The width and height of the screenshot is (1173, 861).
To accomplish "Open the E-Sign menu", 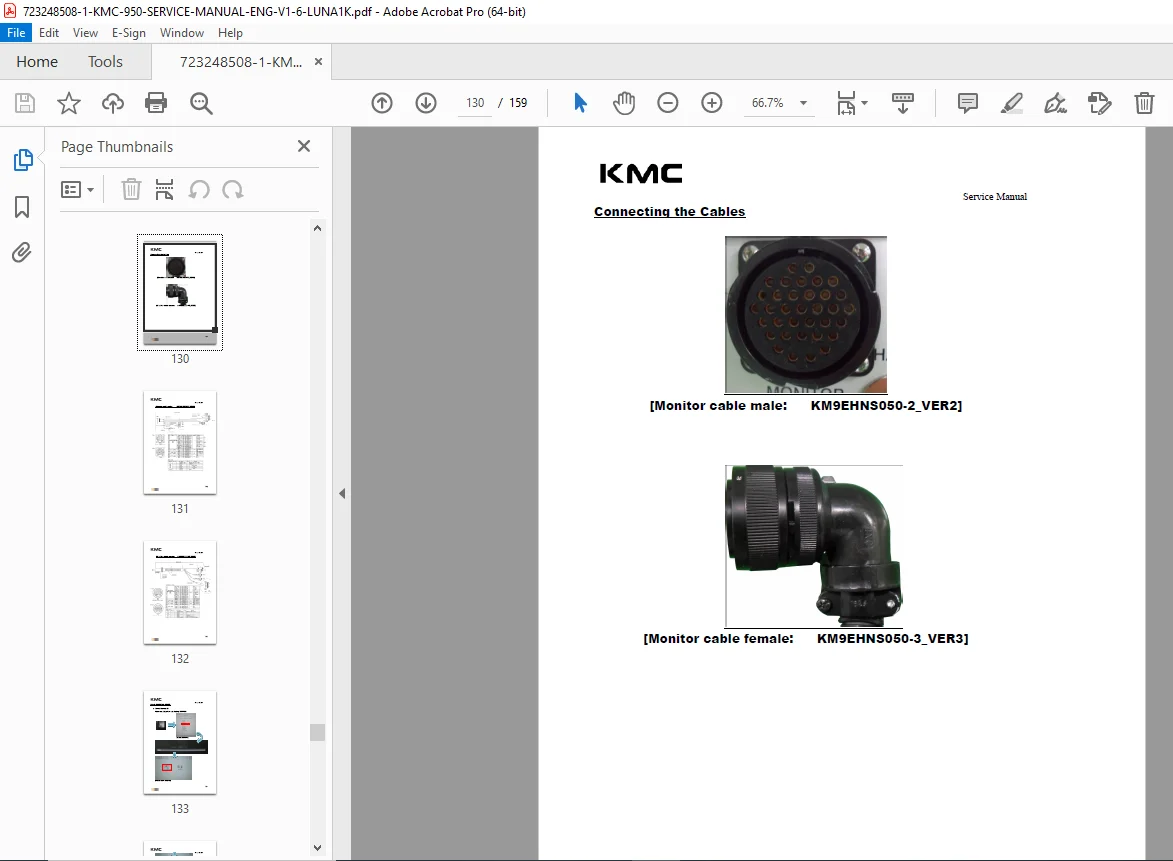I will point(129,33).
